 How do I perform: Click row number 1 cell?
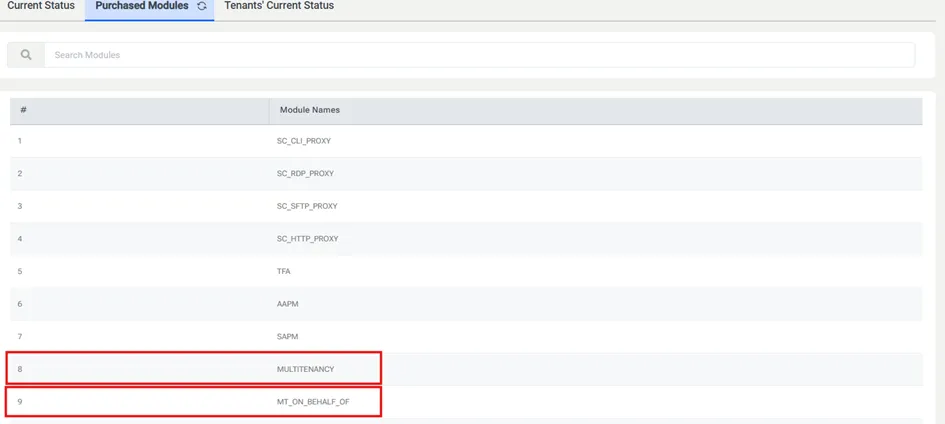[x=140, y=141]
